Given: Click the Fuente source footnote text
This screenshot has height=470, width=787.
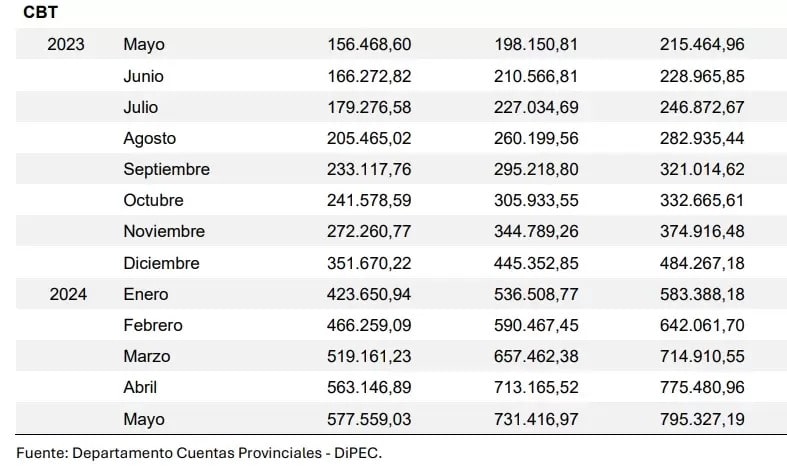Looking at the screenshot, I should click(199, 452).
